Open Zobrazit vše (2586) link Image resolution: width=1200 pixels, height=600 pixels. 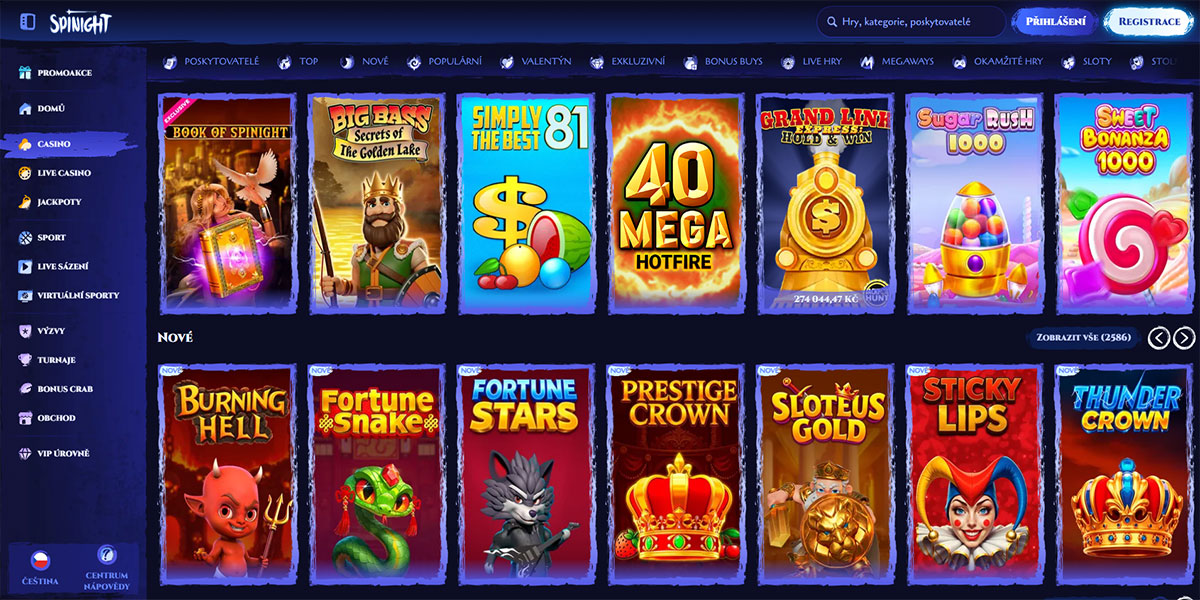pyautogui.click(x=1084, y=338)
